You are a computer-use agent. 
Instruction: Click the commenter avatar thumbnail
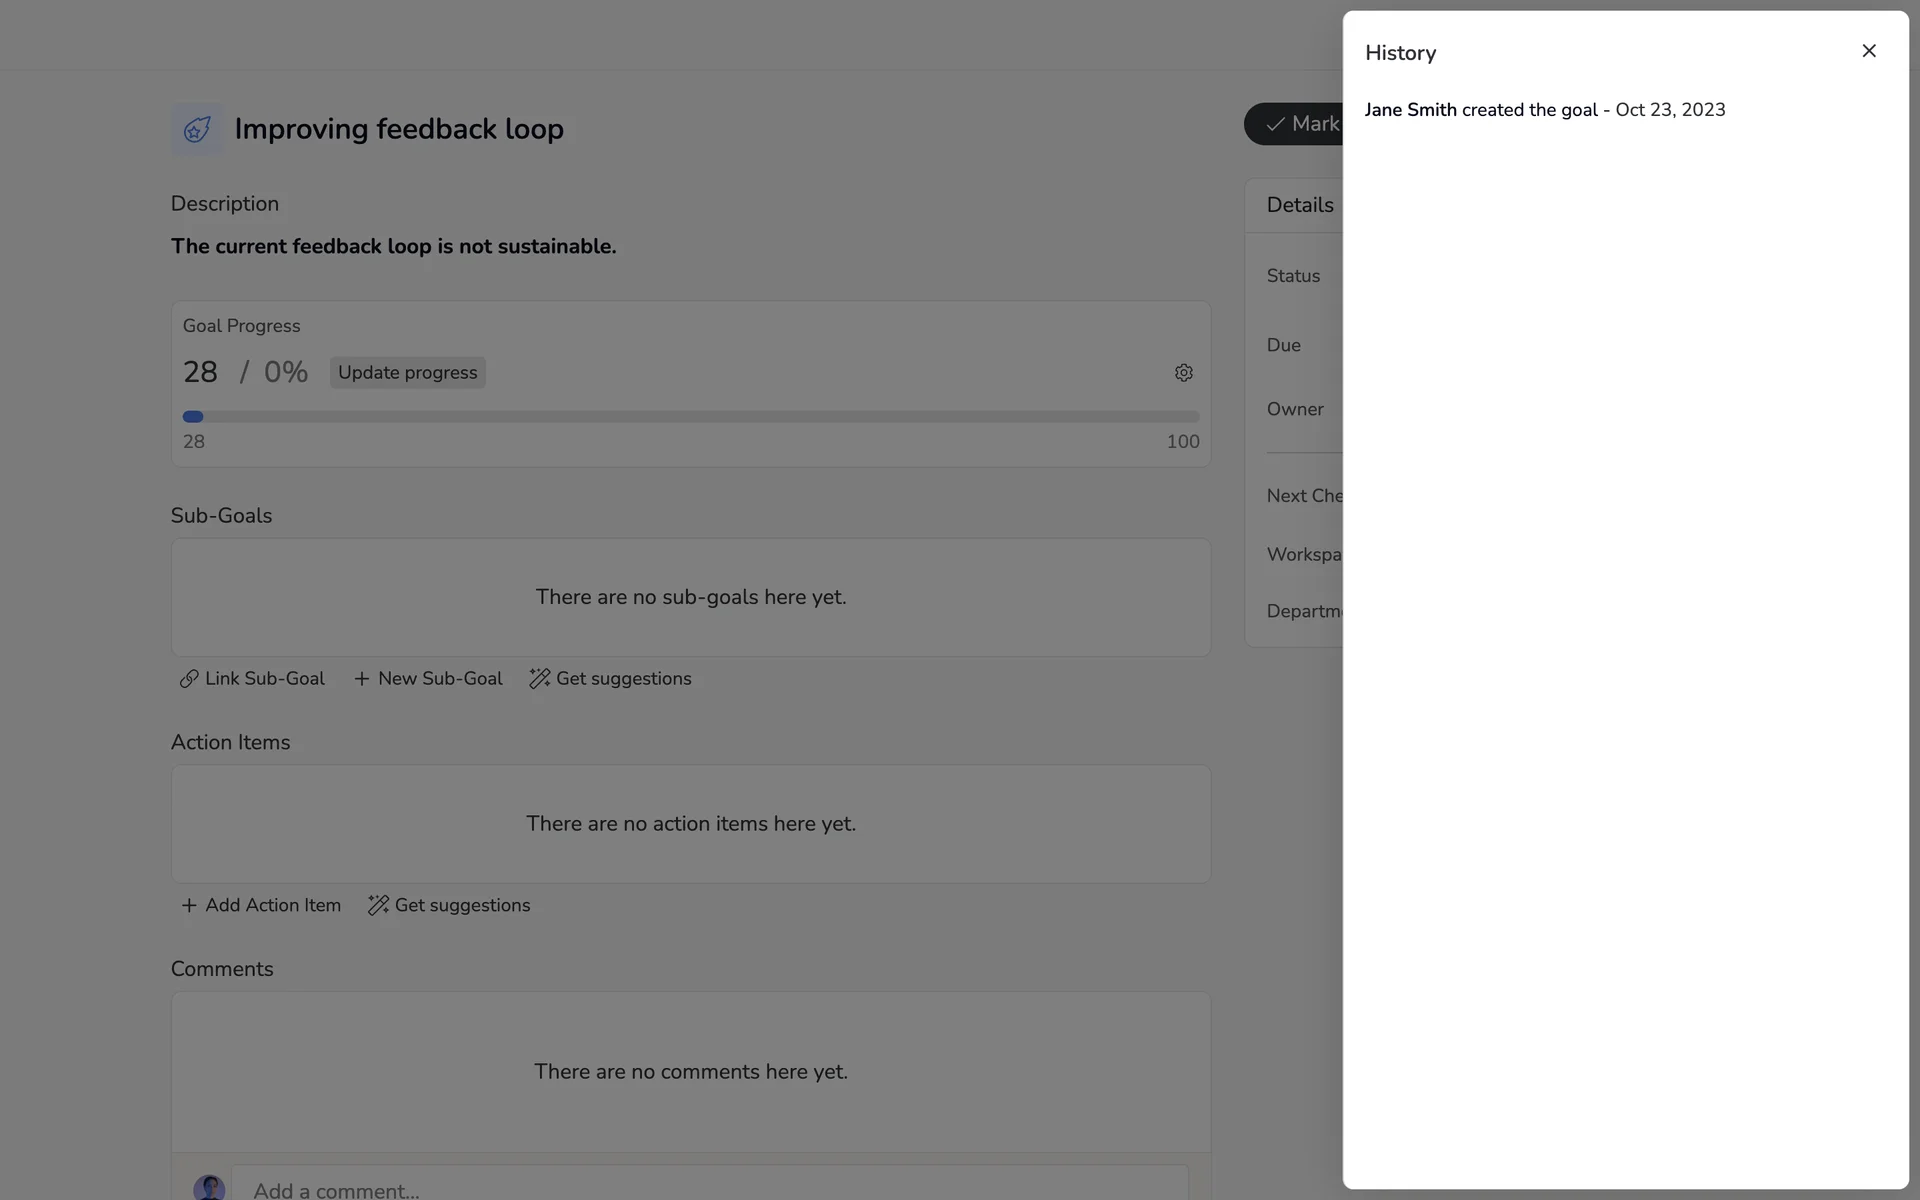(209, 1187)
